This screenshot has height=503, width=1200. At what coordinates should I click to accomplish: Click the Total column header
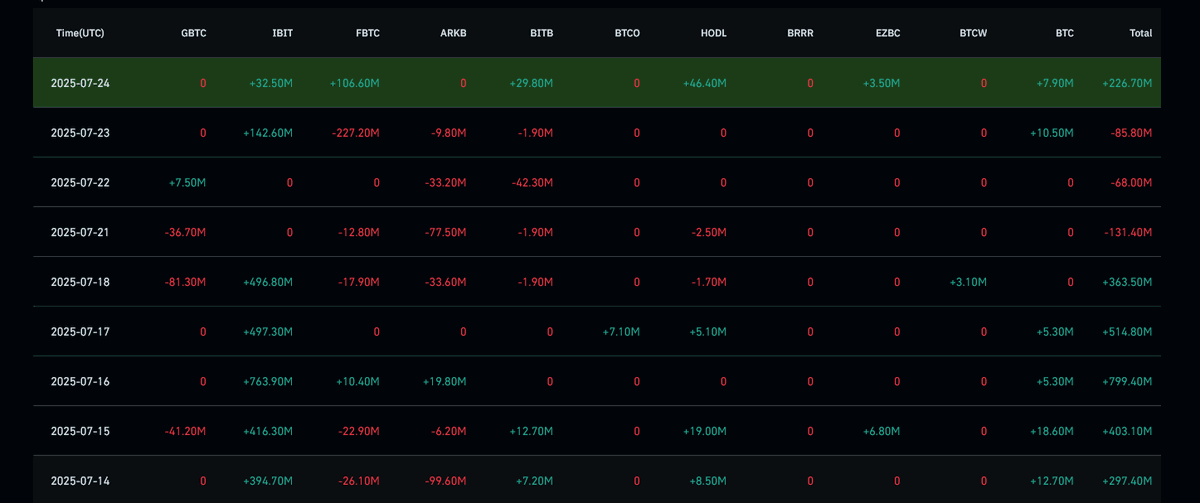(x=1140, y=33)
